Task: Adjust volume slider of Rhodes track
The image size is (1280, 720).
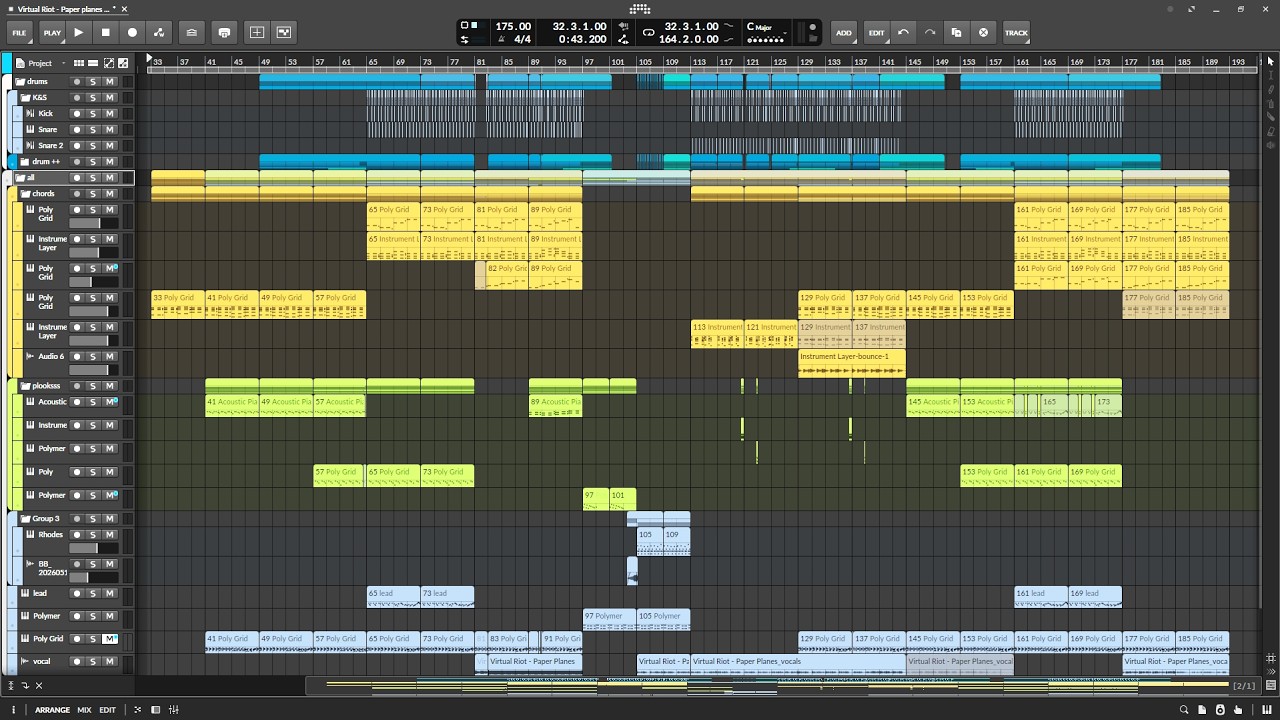Action: tap(94, 548)
